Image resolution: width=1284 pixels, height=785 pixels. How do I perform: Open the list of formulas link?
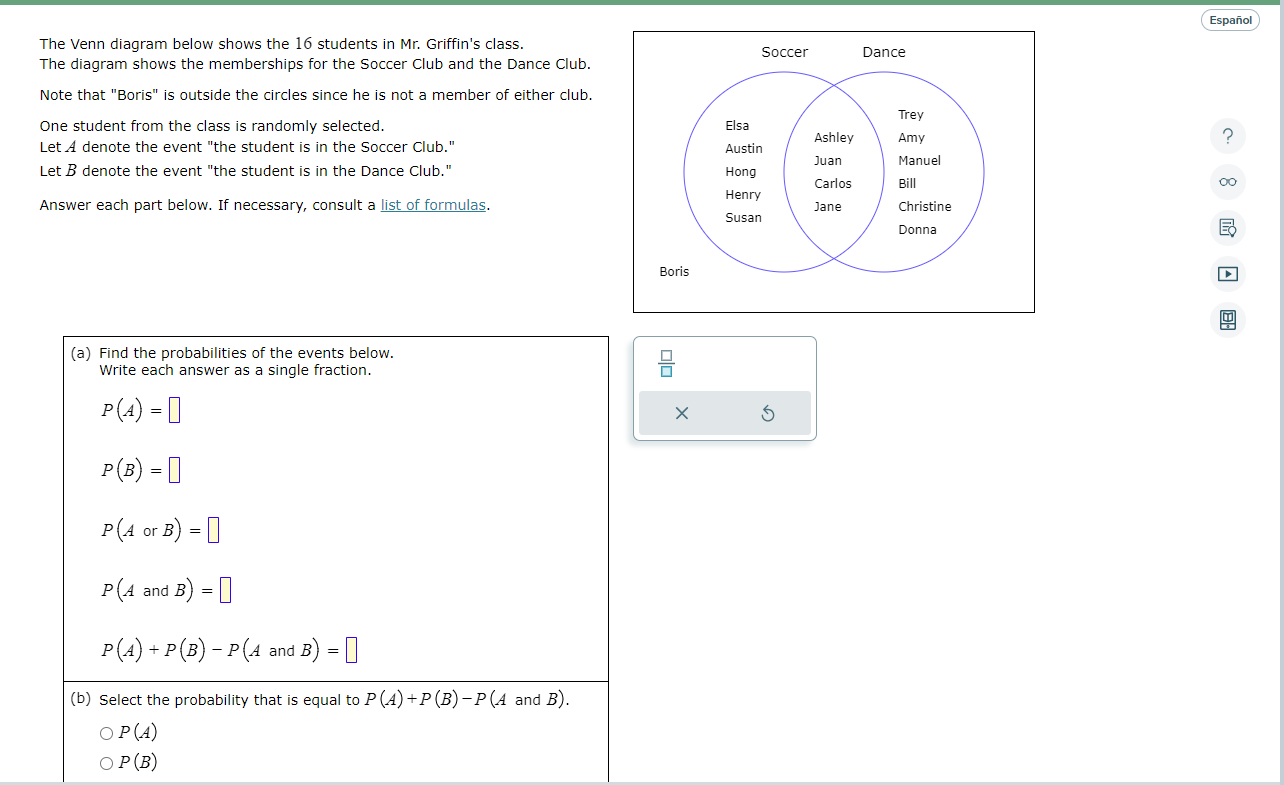coord(432,204)
